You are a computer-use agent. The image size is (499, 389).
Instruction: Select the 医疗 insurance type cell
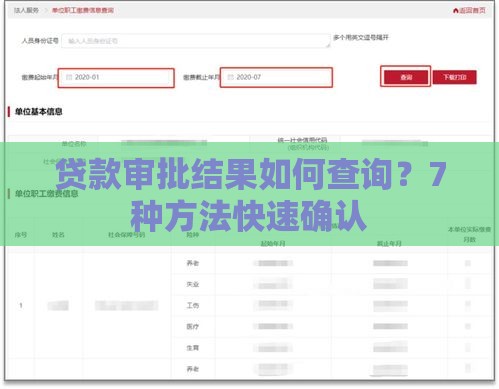pos(193,327)
